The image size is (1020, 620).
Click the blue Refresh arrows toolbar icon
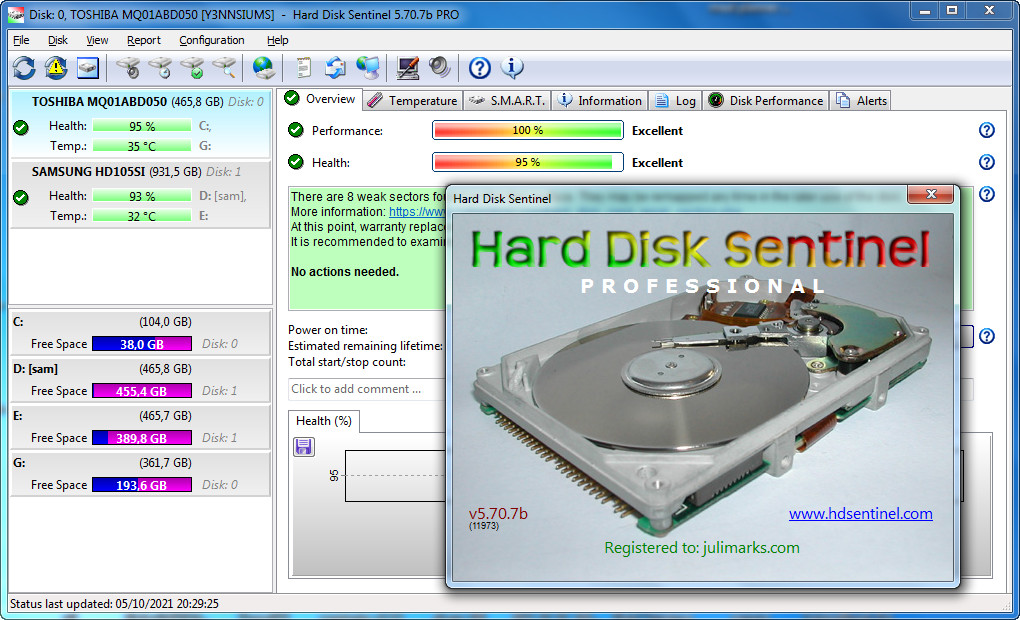pyautogui.click(x=24, y=68)
